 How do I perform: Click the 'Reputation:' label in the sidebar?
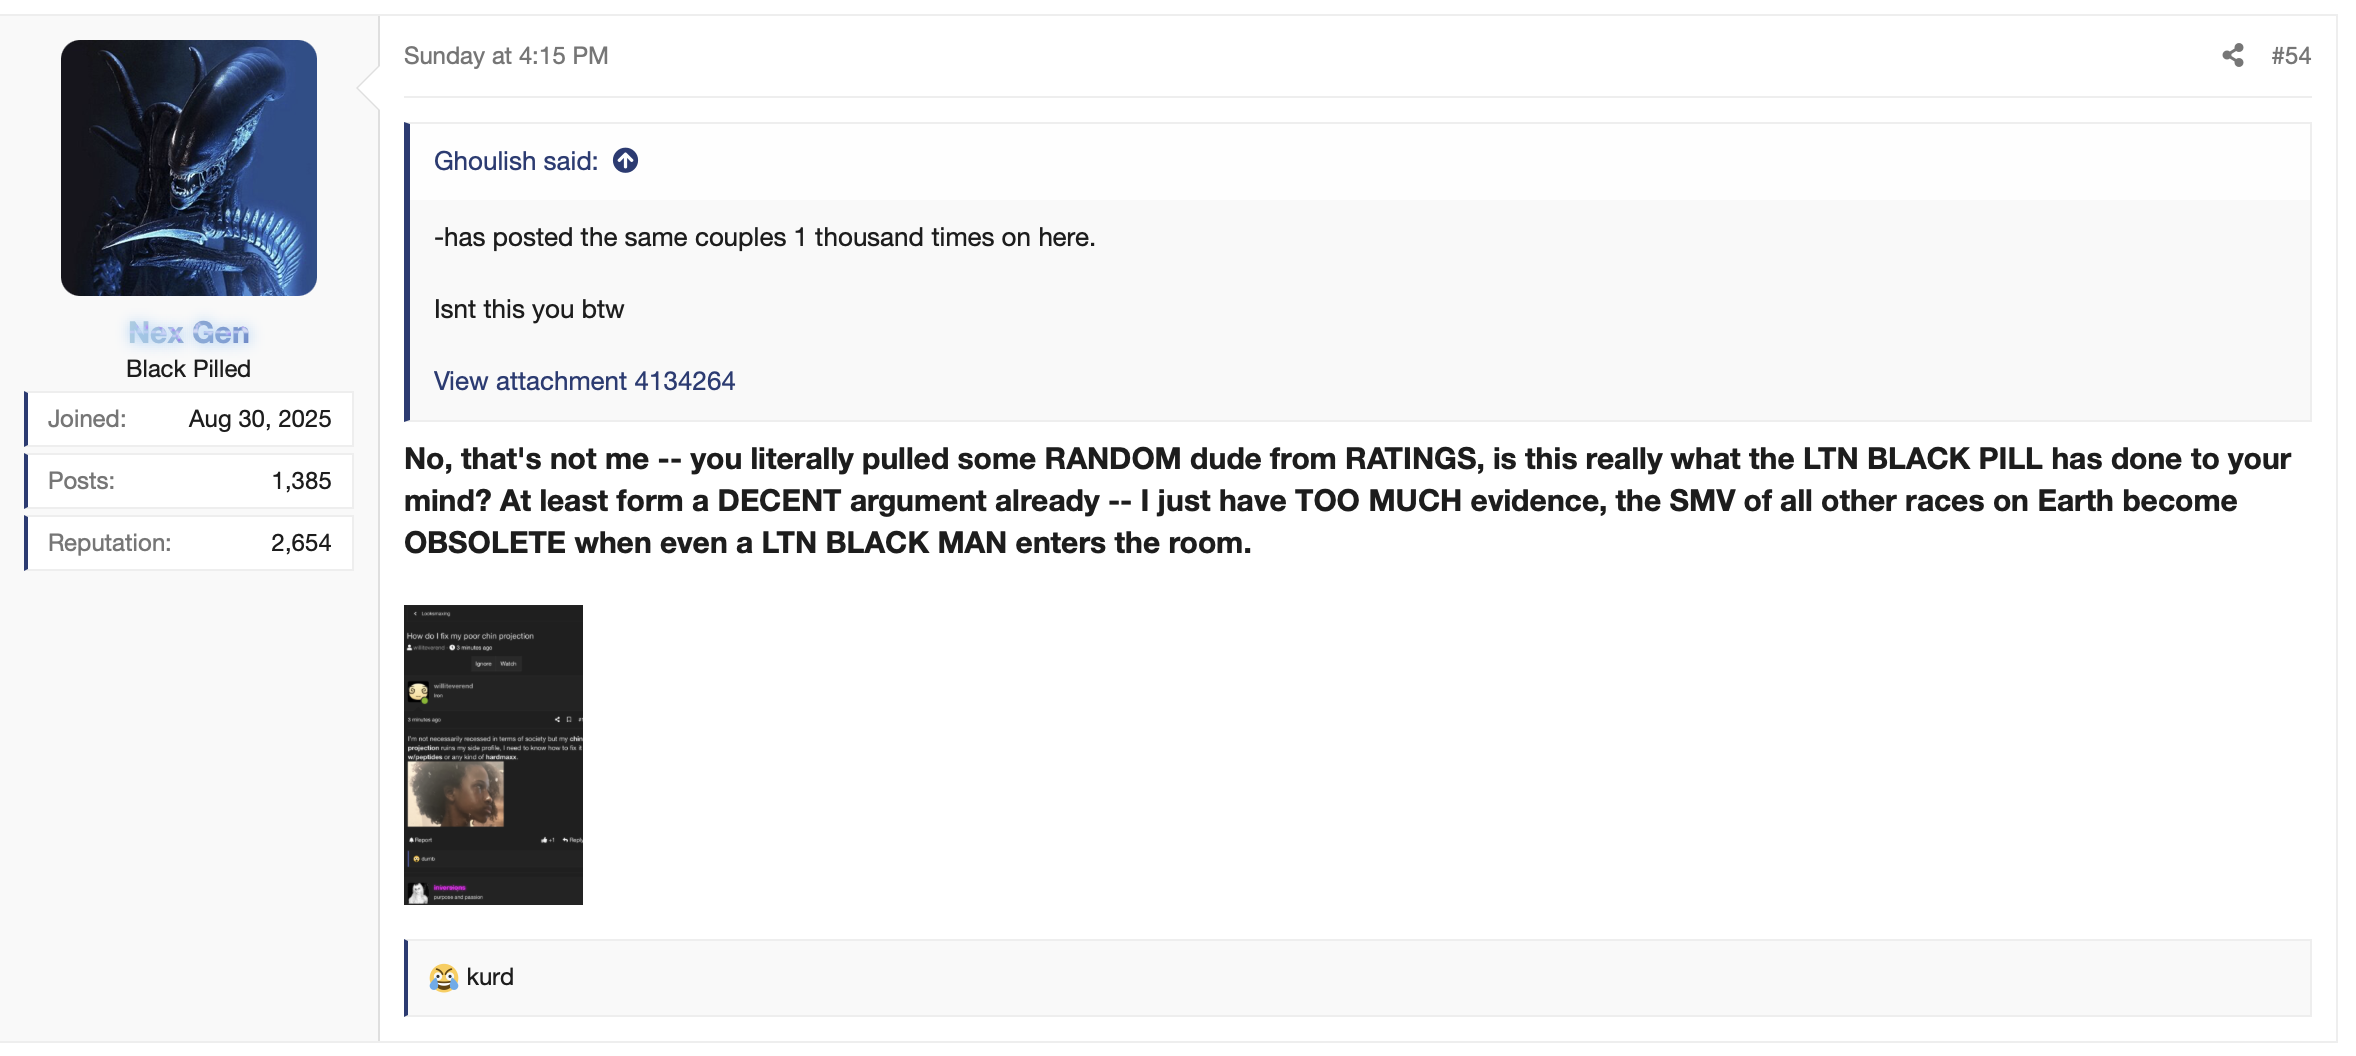coord(110,543)
